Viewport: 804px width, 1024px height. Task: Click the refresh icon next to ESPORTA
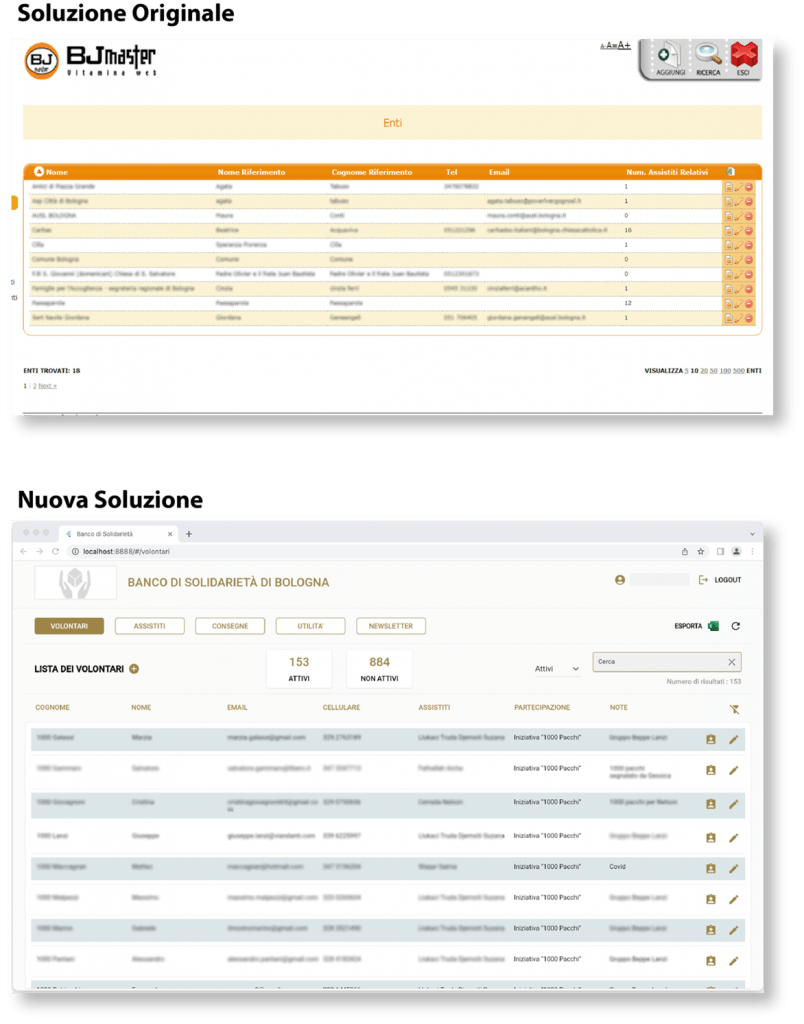(735, 626)
